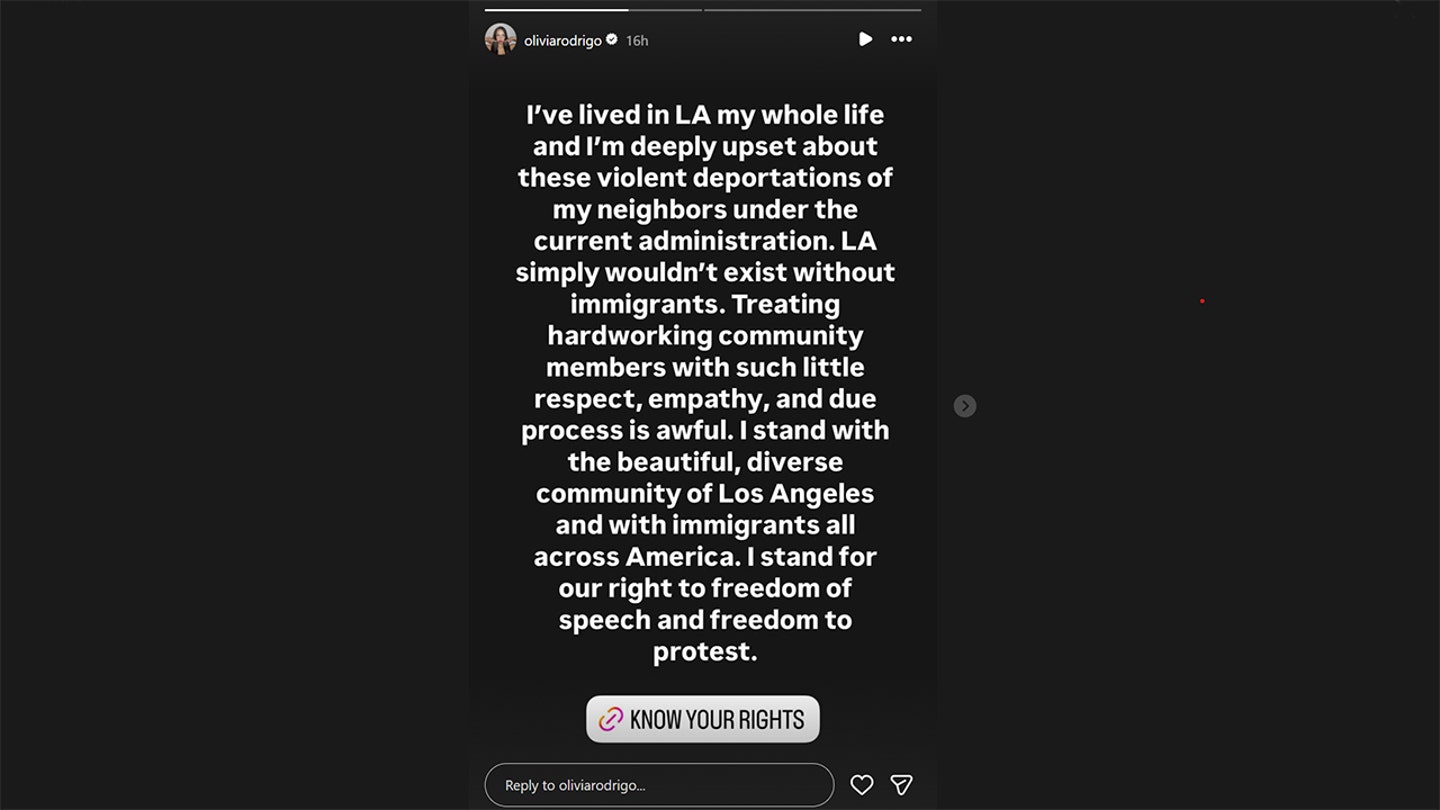
Task: Click the 16h timestamp
Action: point(637,40)
